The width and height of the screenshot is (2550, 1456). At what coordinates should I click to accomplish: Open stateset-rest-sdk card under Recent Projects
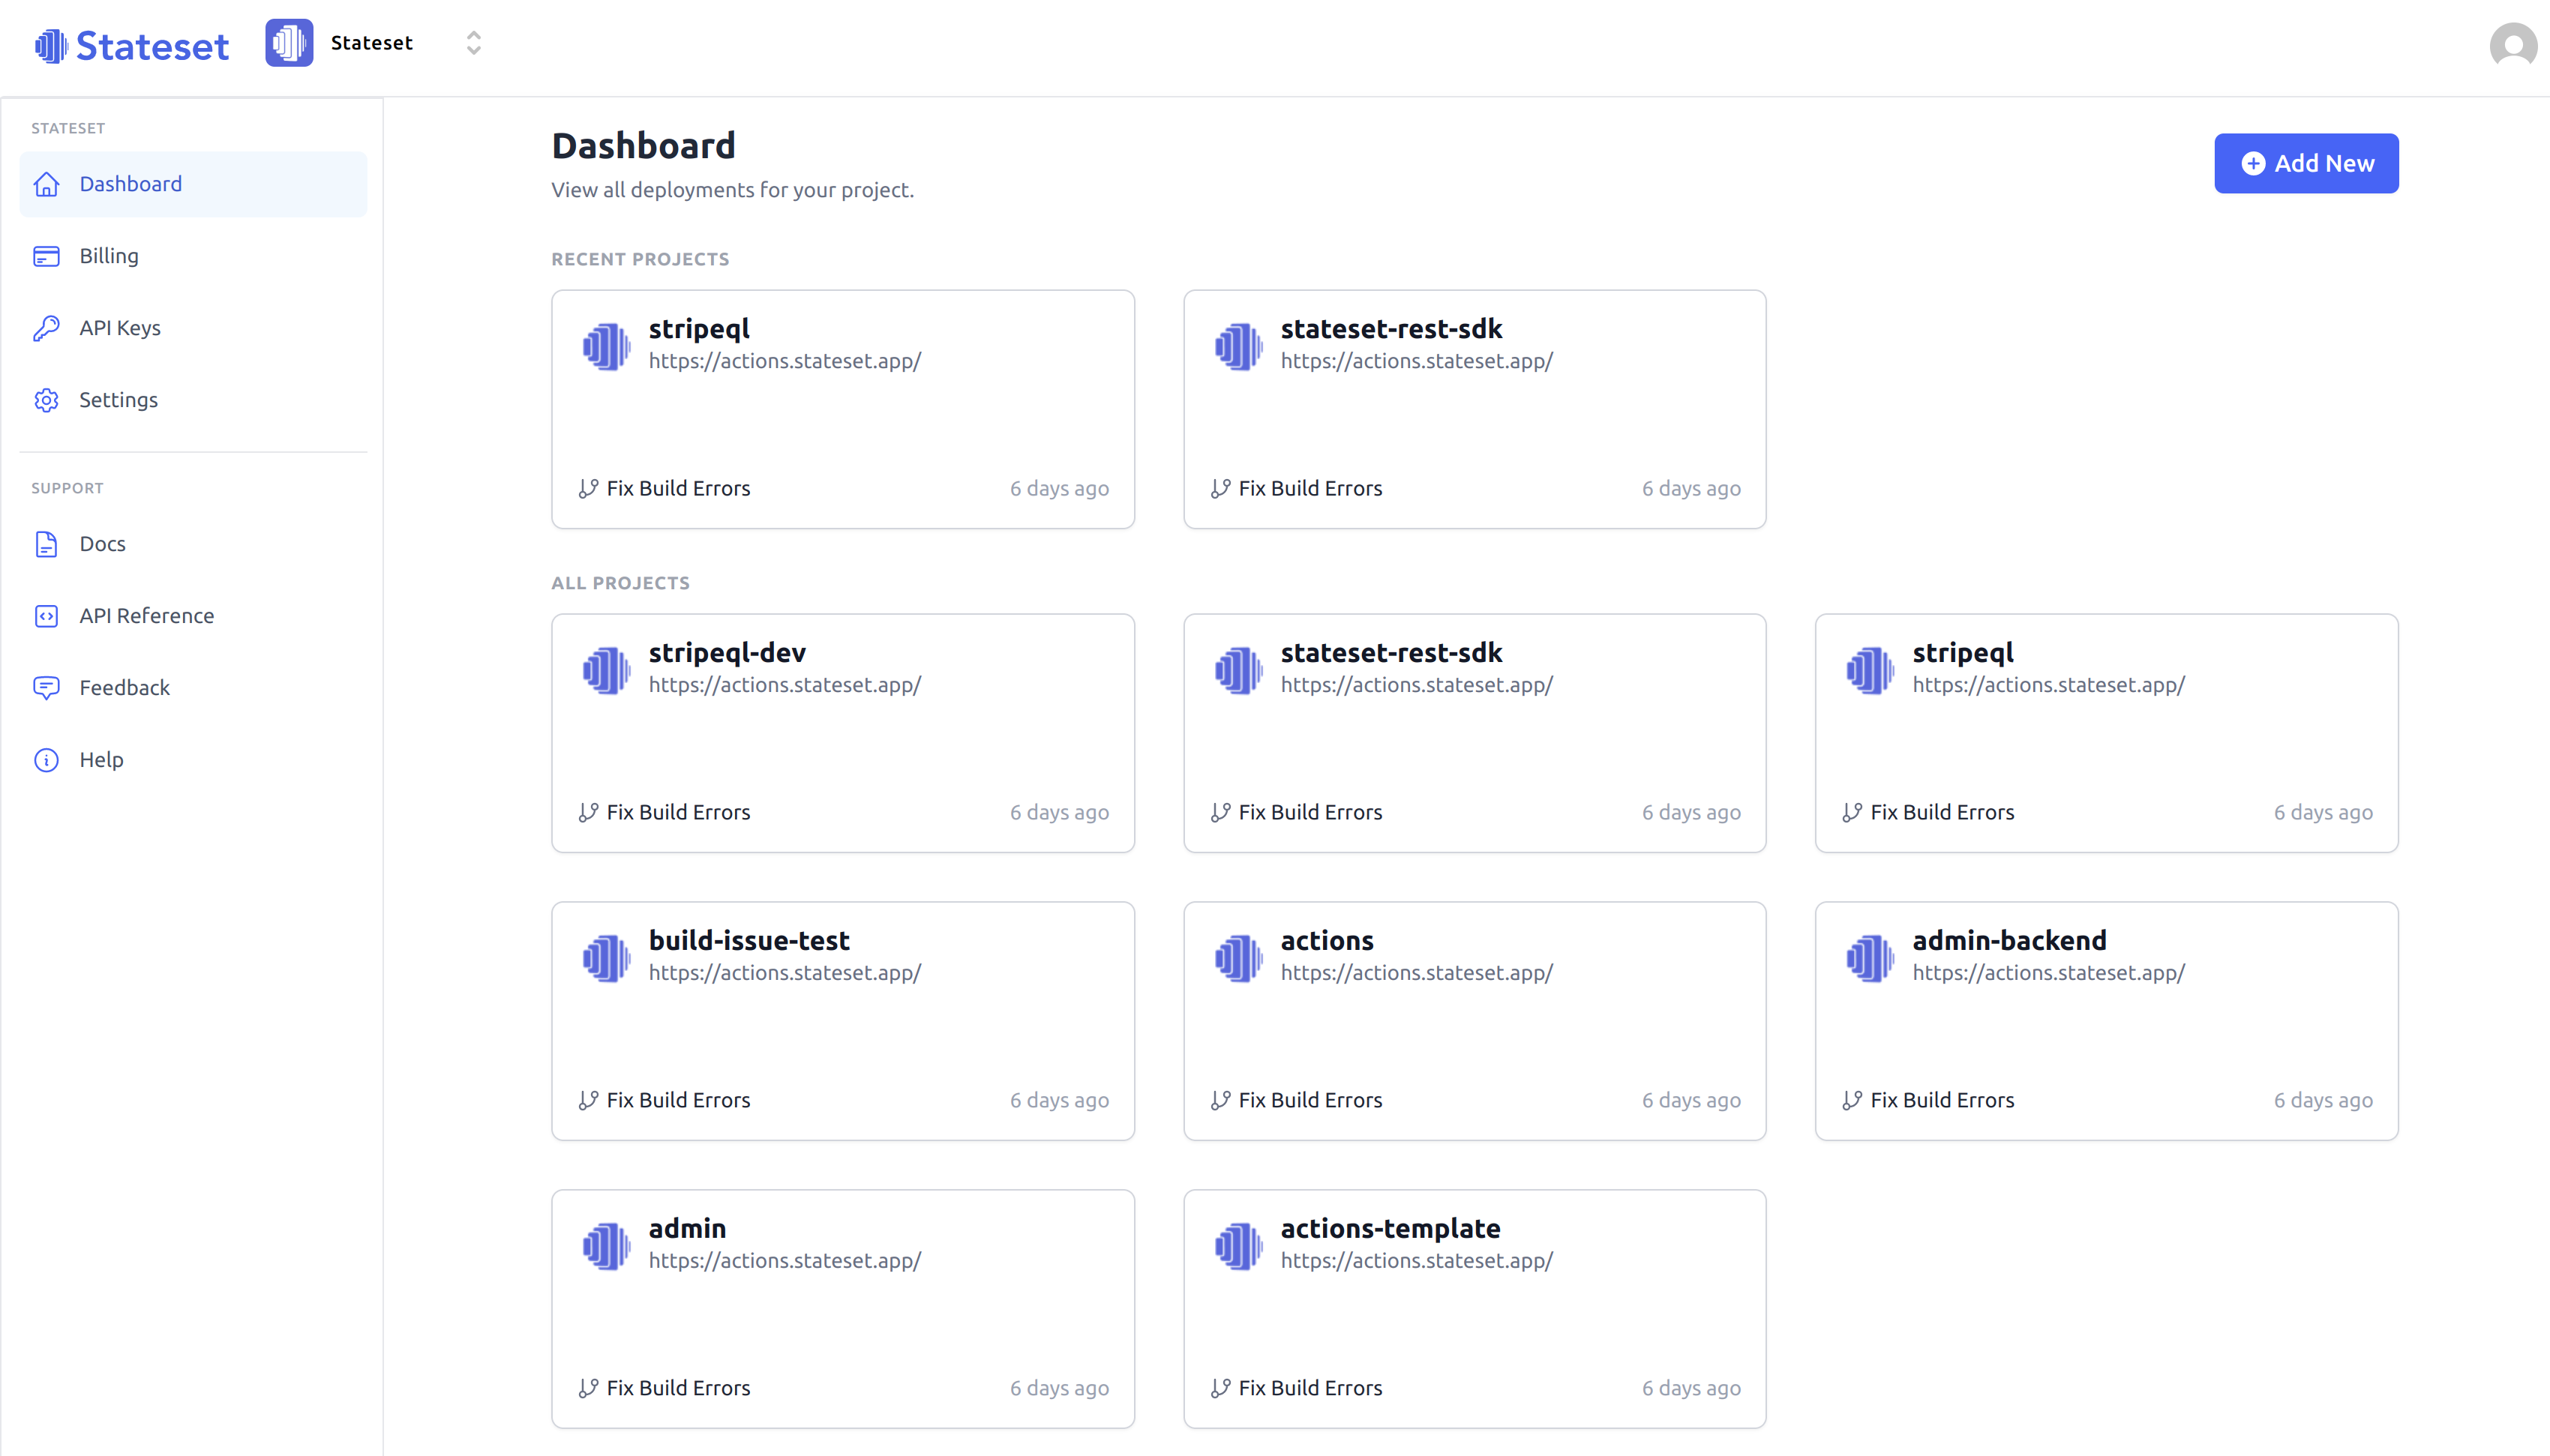tap(1475, 409)
